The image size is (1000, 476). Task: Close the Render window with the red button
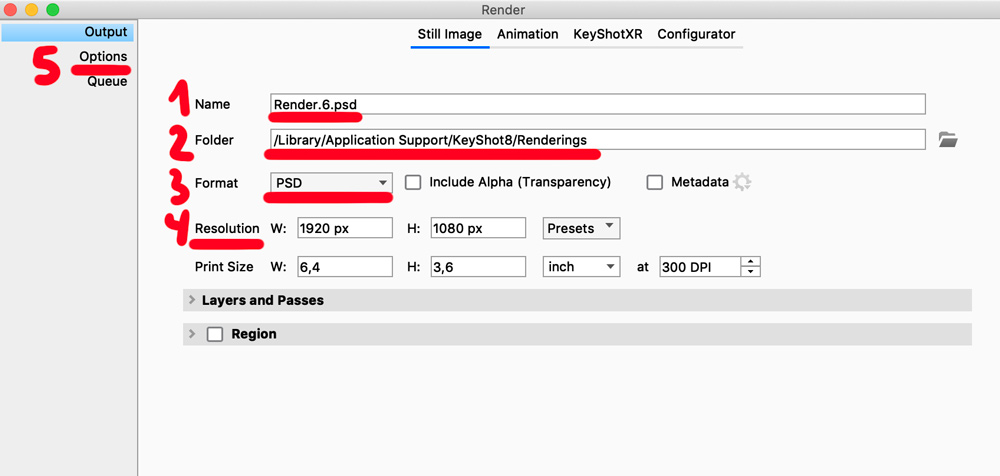tap(10, 10)
